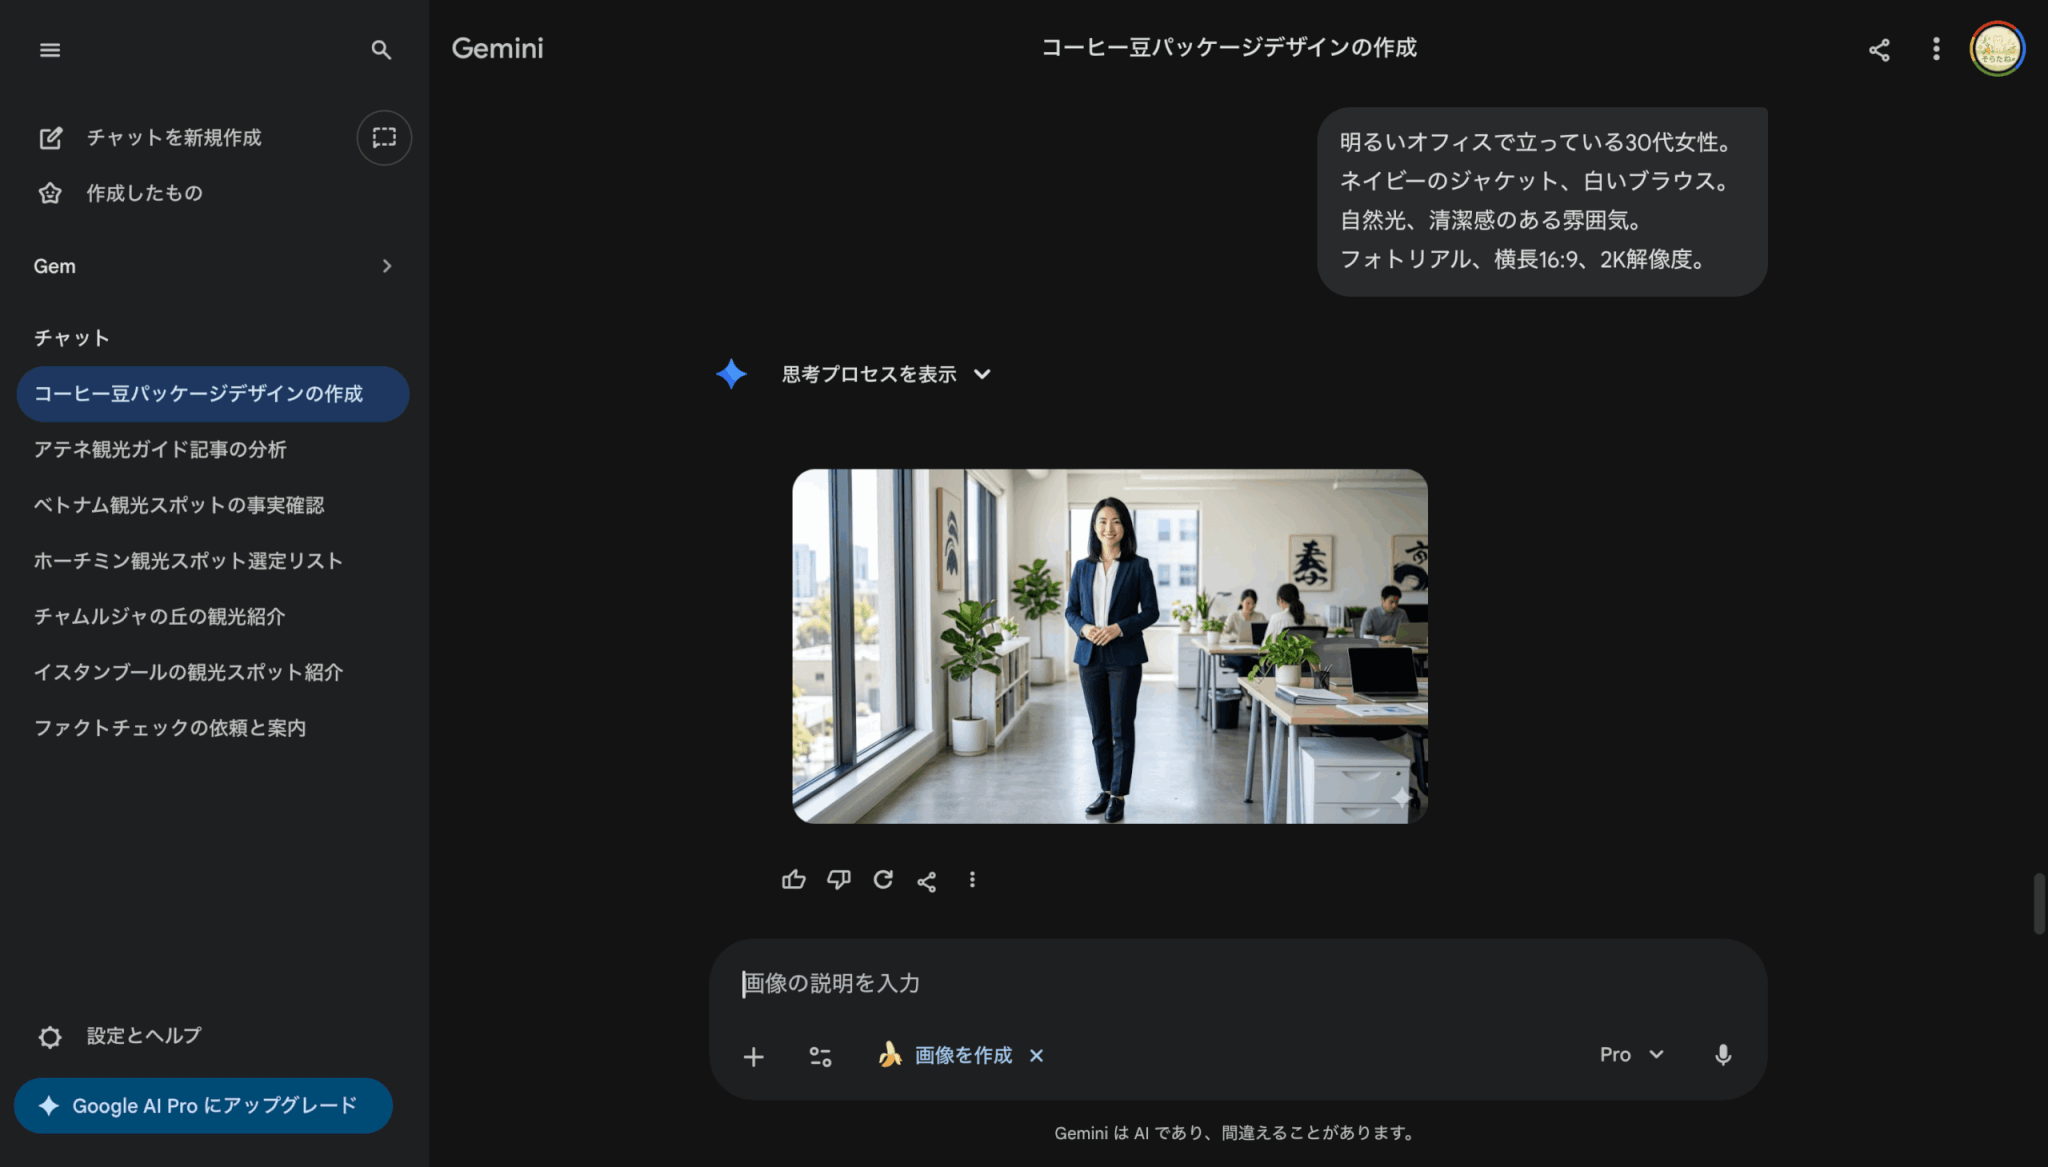Toggle the 画像を作成 image creation chip

(945, 1056)
